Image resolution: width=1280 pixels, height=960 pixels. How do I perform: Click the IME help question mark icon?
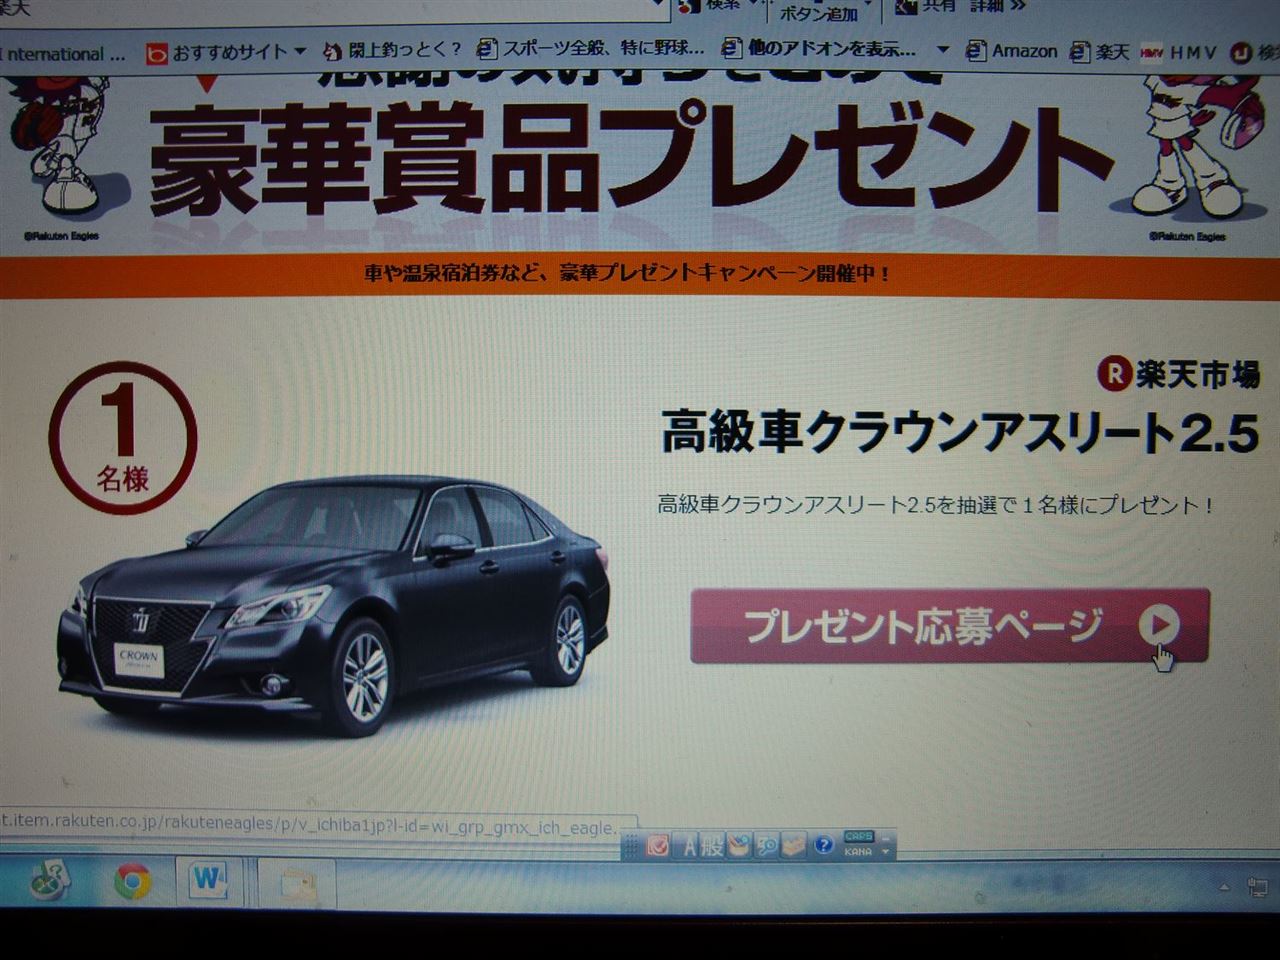[823, 845]
